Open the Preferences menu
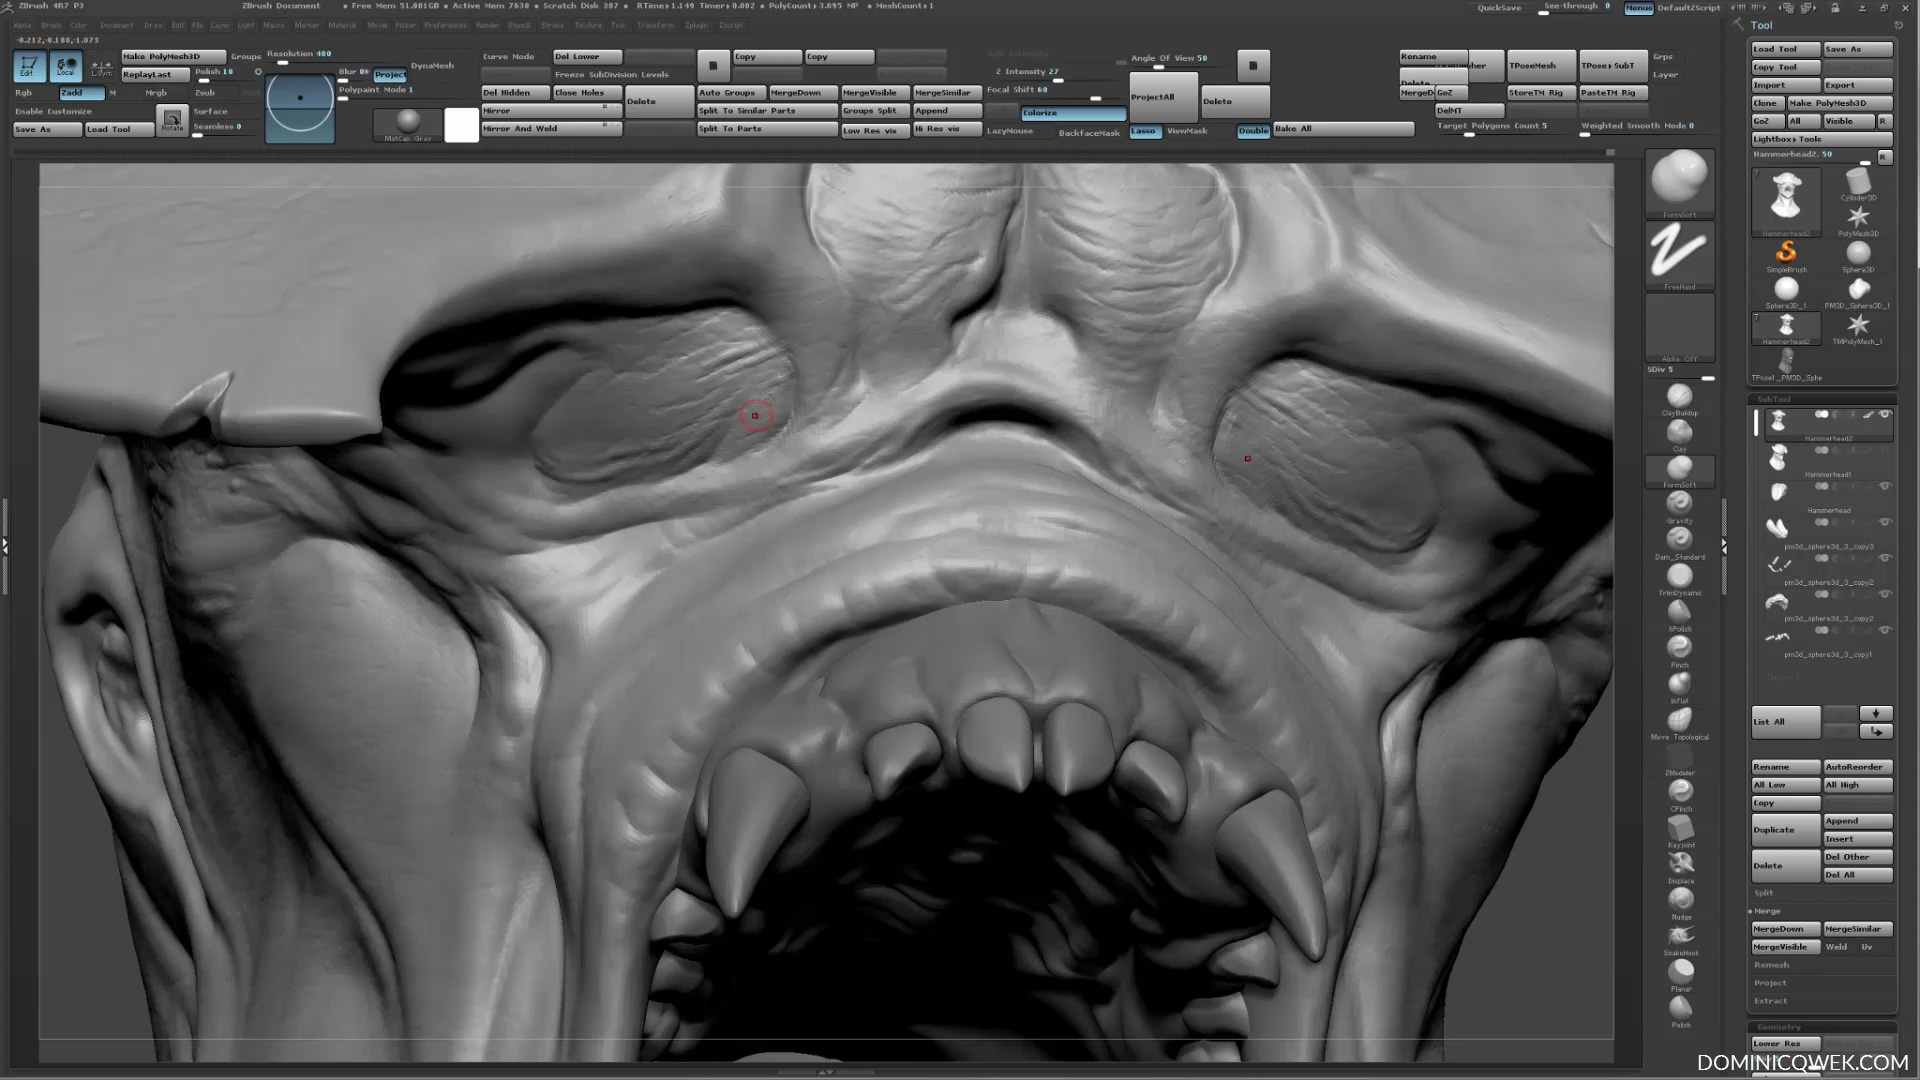This screenshot has width=1920, height=1080. point(445,26)
